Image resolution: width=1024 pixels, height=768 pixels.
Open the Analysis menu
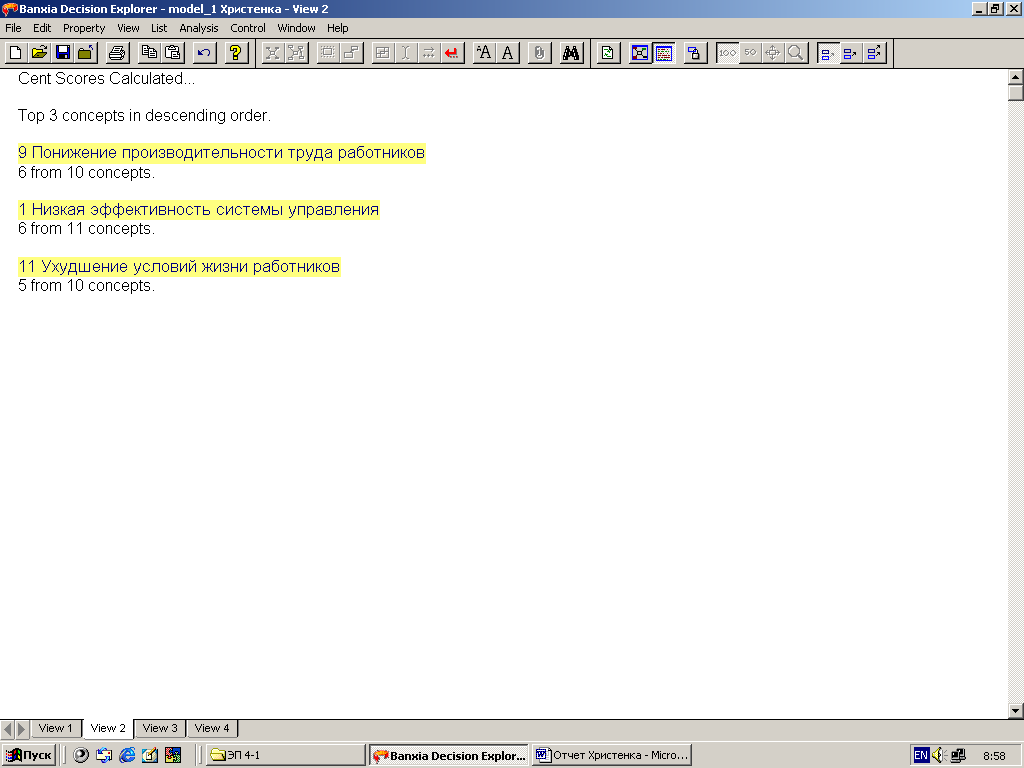(x=199, y=28)
